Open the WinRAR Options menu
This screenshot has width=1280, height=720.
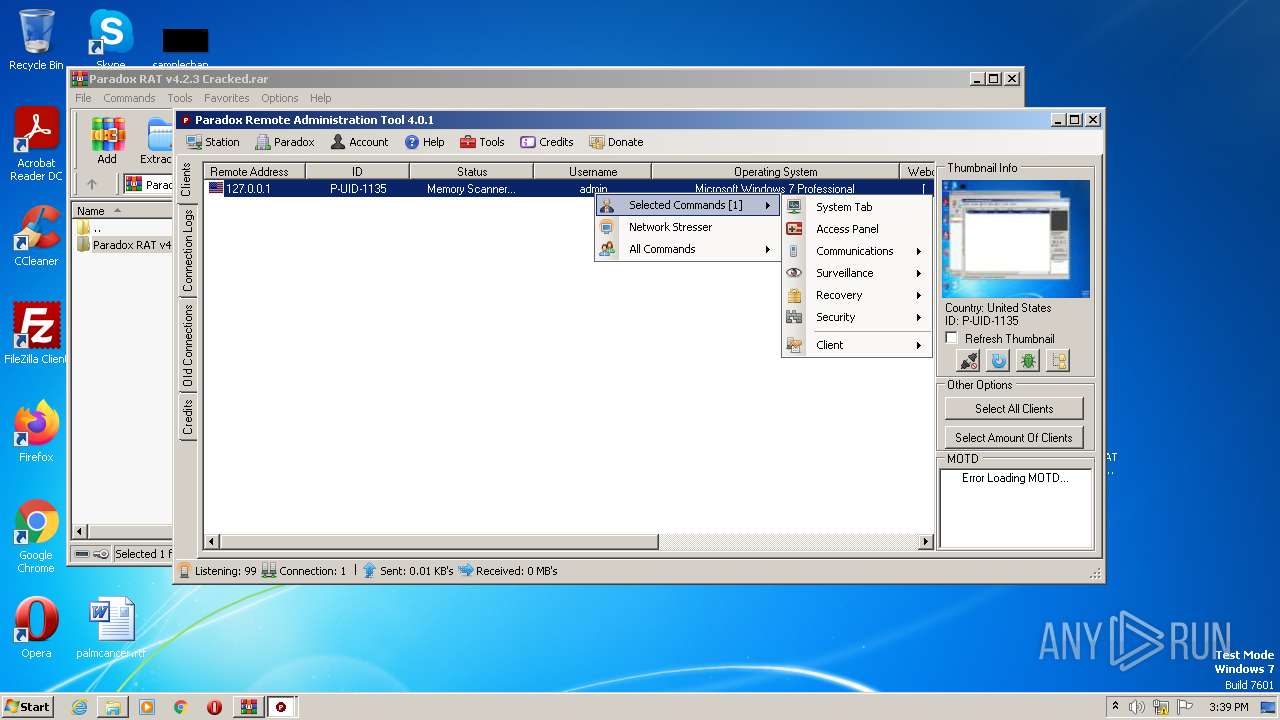(280, 98)
